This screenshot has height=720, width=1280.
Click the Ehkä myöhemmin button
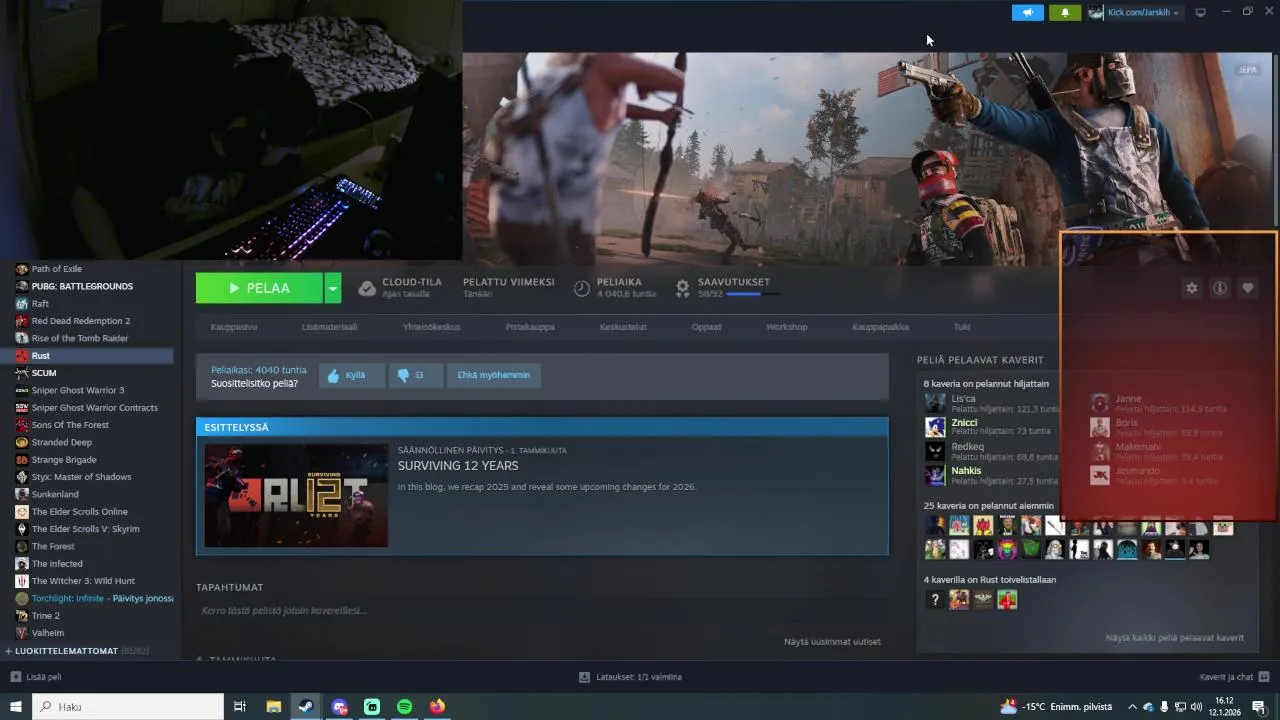click(x=493, y=376)
